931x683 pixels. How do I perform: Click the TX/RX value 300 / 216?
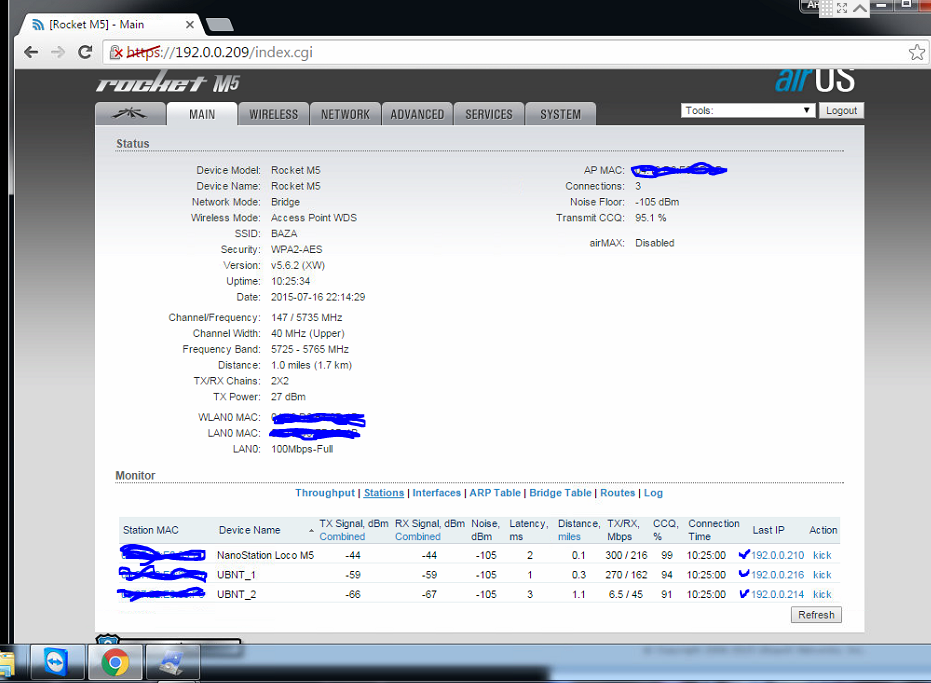[626, 555]
